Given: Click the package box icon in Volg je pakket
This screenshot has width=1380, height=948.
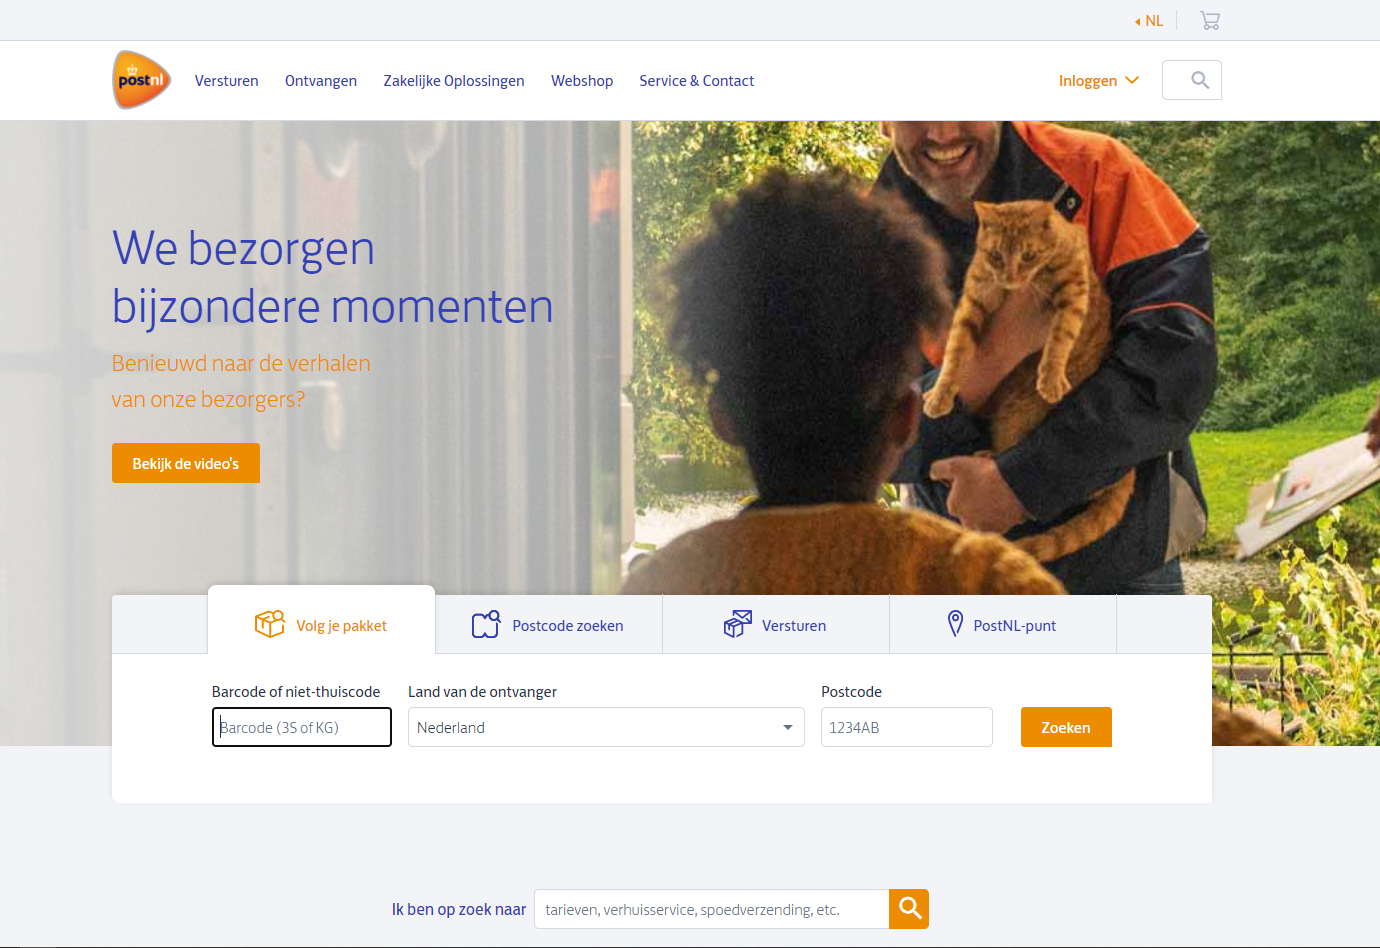Looking at the screenshot, I should (270, 624).
